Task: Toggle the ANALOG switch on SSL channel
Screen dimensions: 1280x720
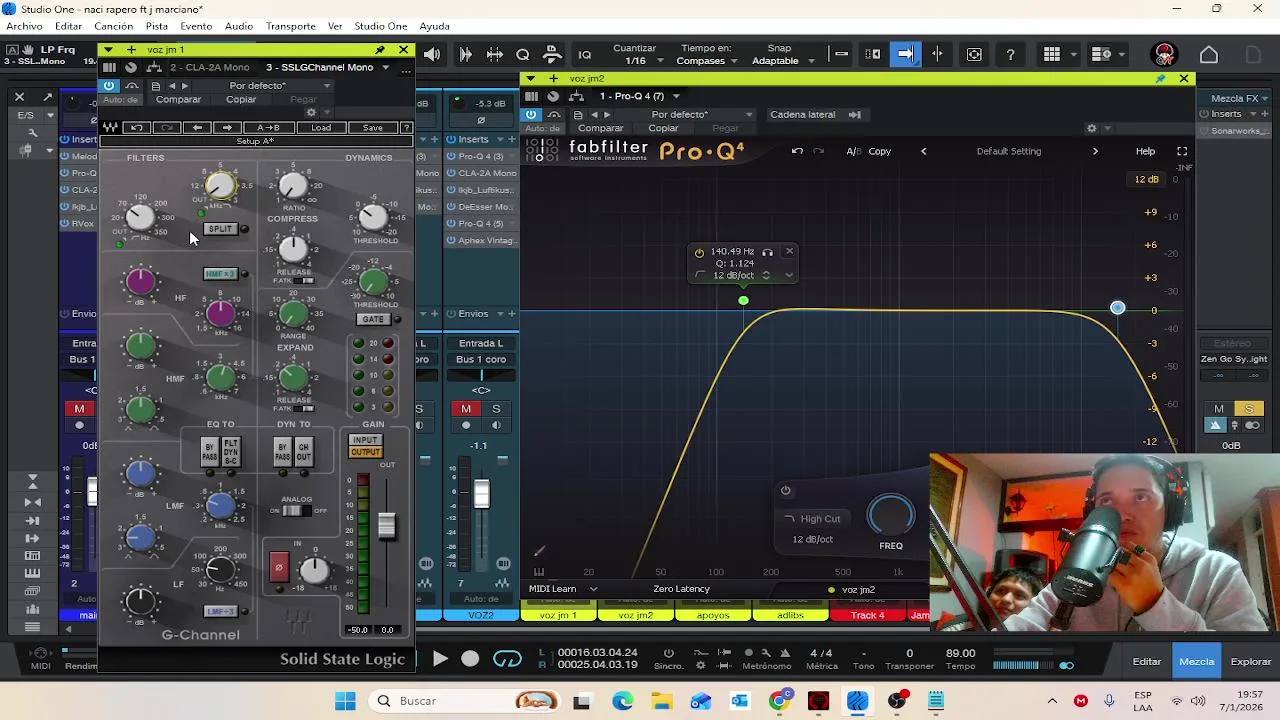Action: point(296,511)
